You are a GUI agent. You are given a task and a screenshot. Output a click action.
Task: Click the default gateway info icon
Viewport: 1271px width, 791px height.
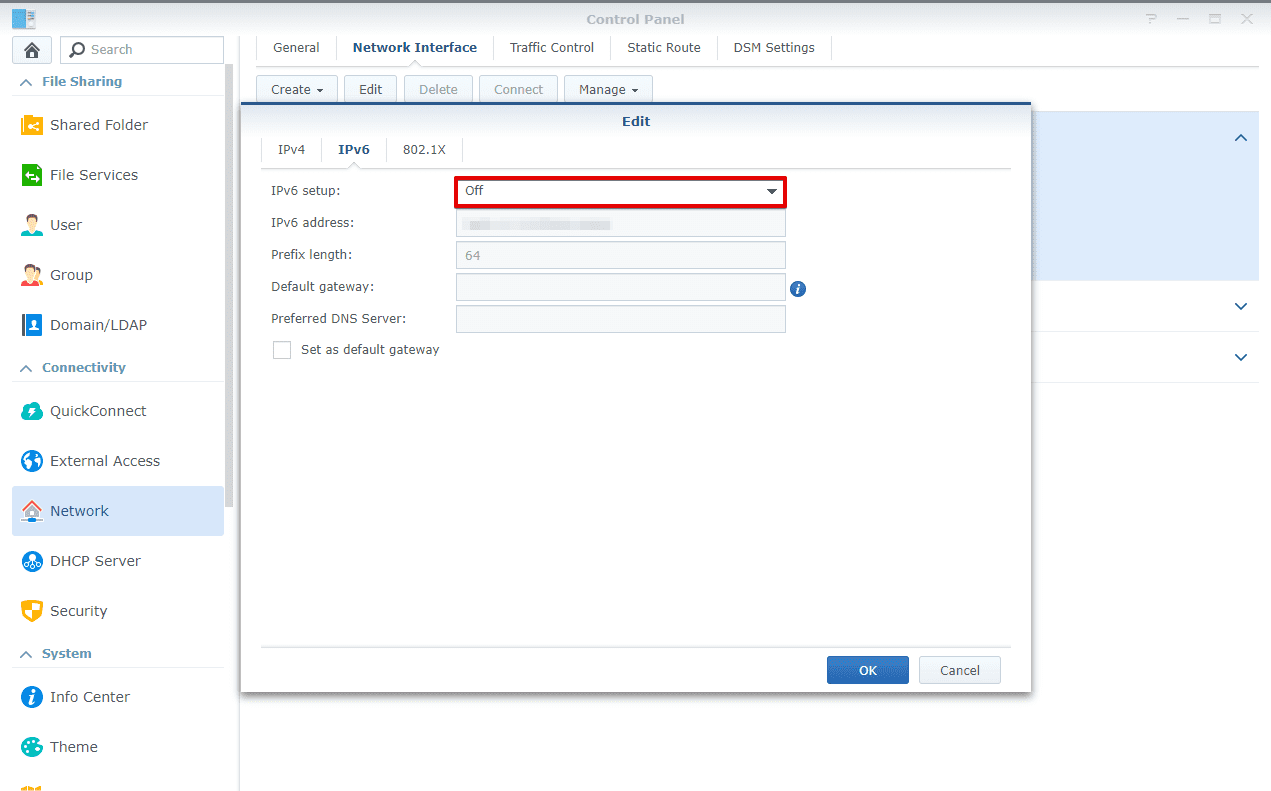point(797,288)
